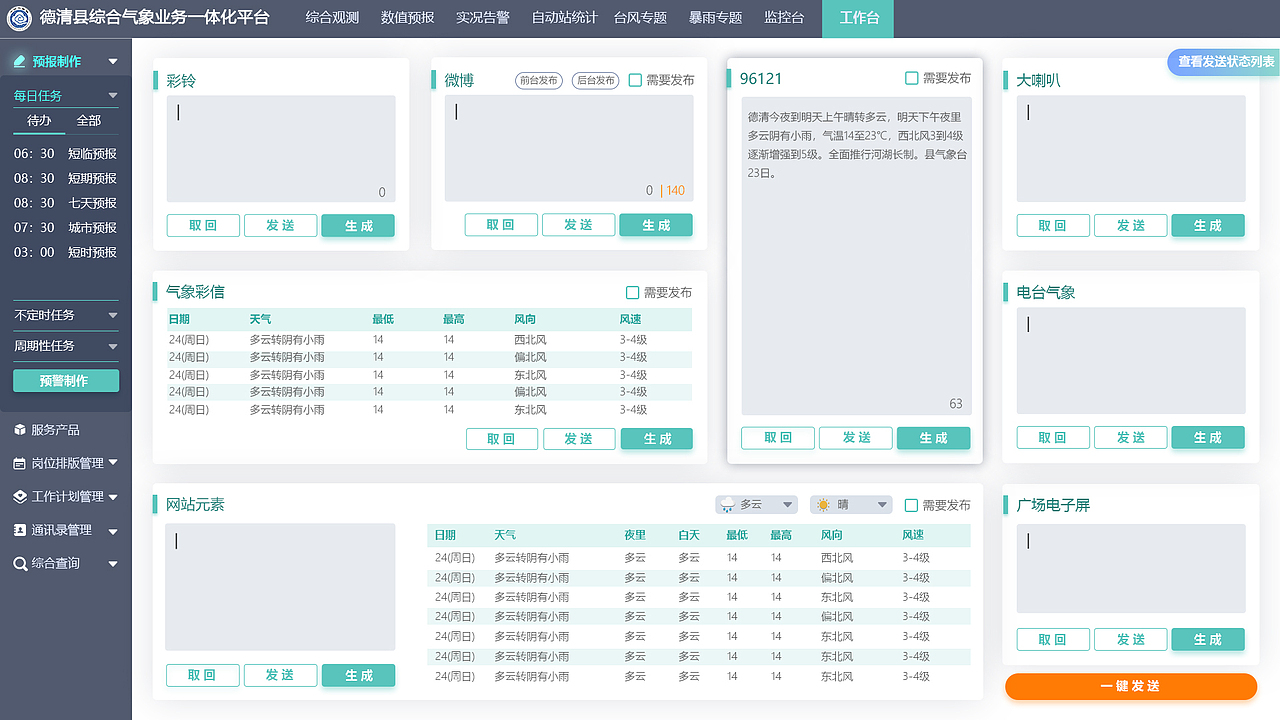Open the 自动站统计 tab
The image size is (1280, 720).
(x=565, y=18)
